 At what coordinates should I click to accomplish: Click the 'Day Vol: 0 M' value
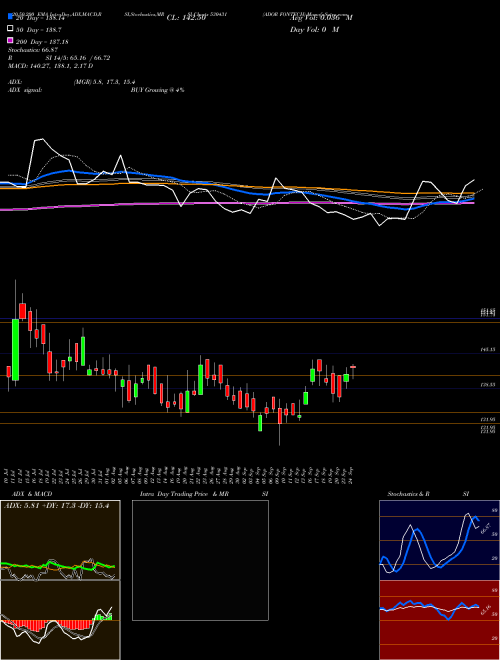coord(314,30)
